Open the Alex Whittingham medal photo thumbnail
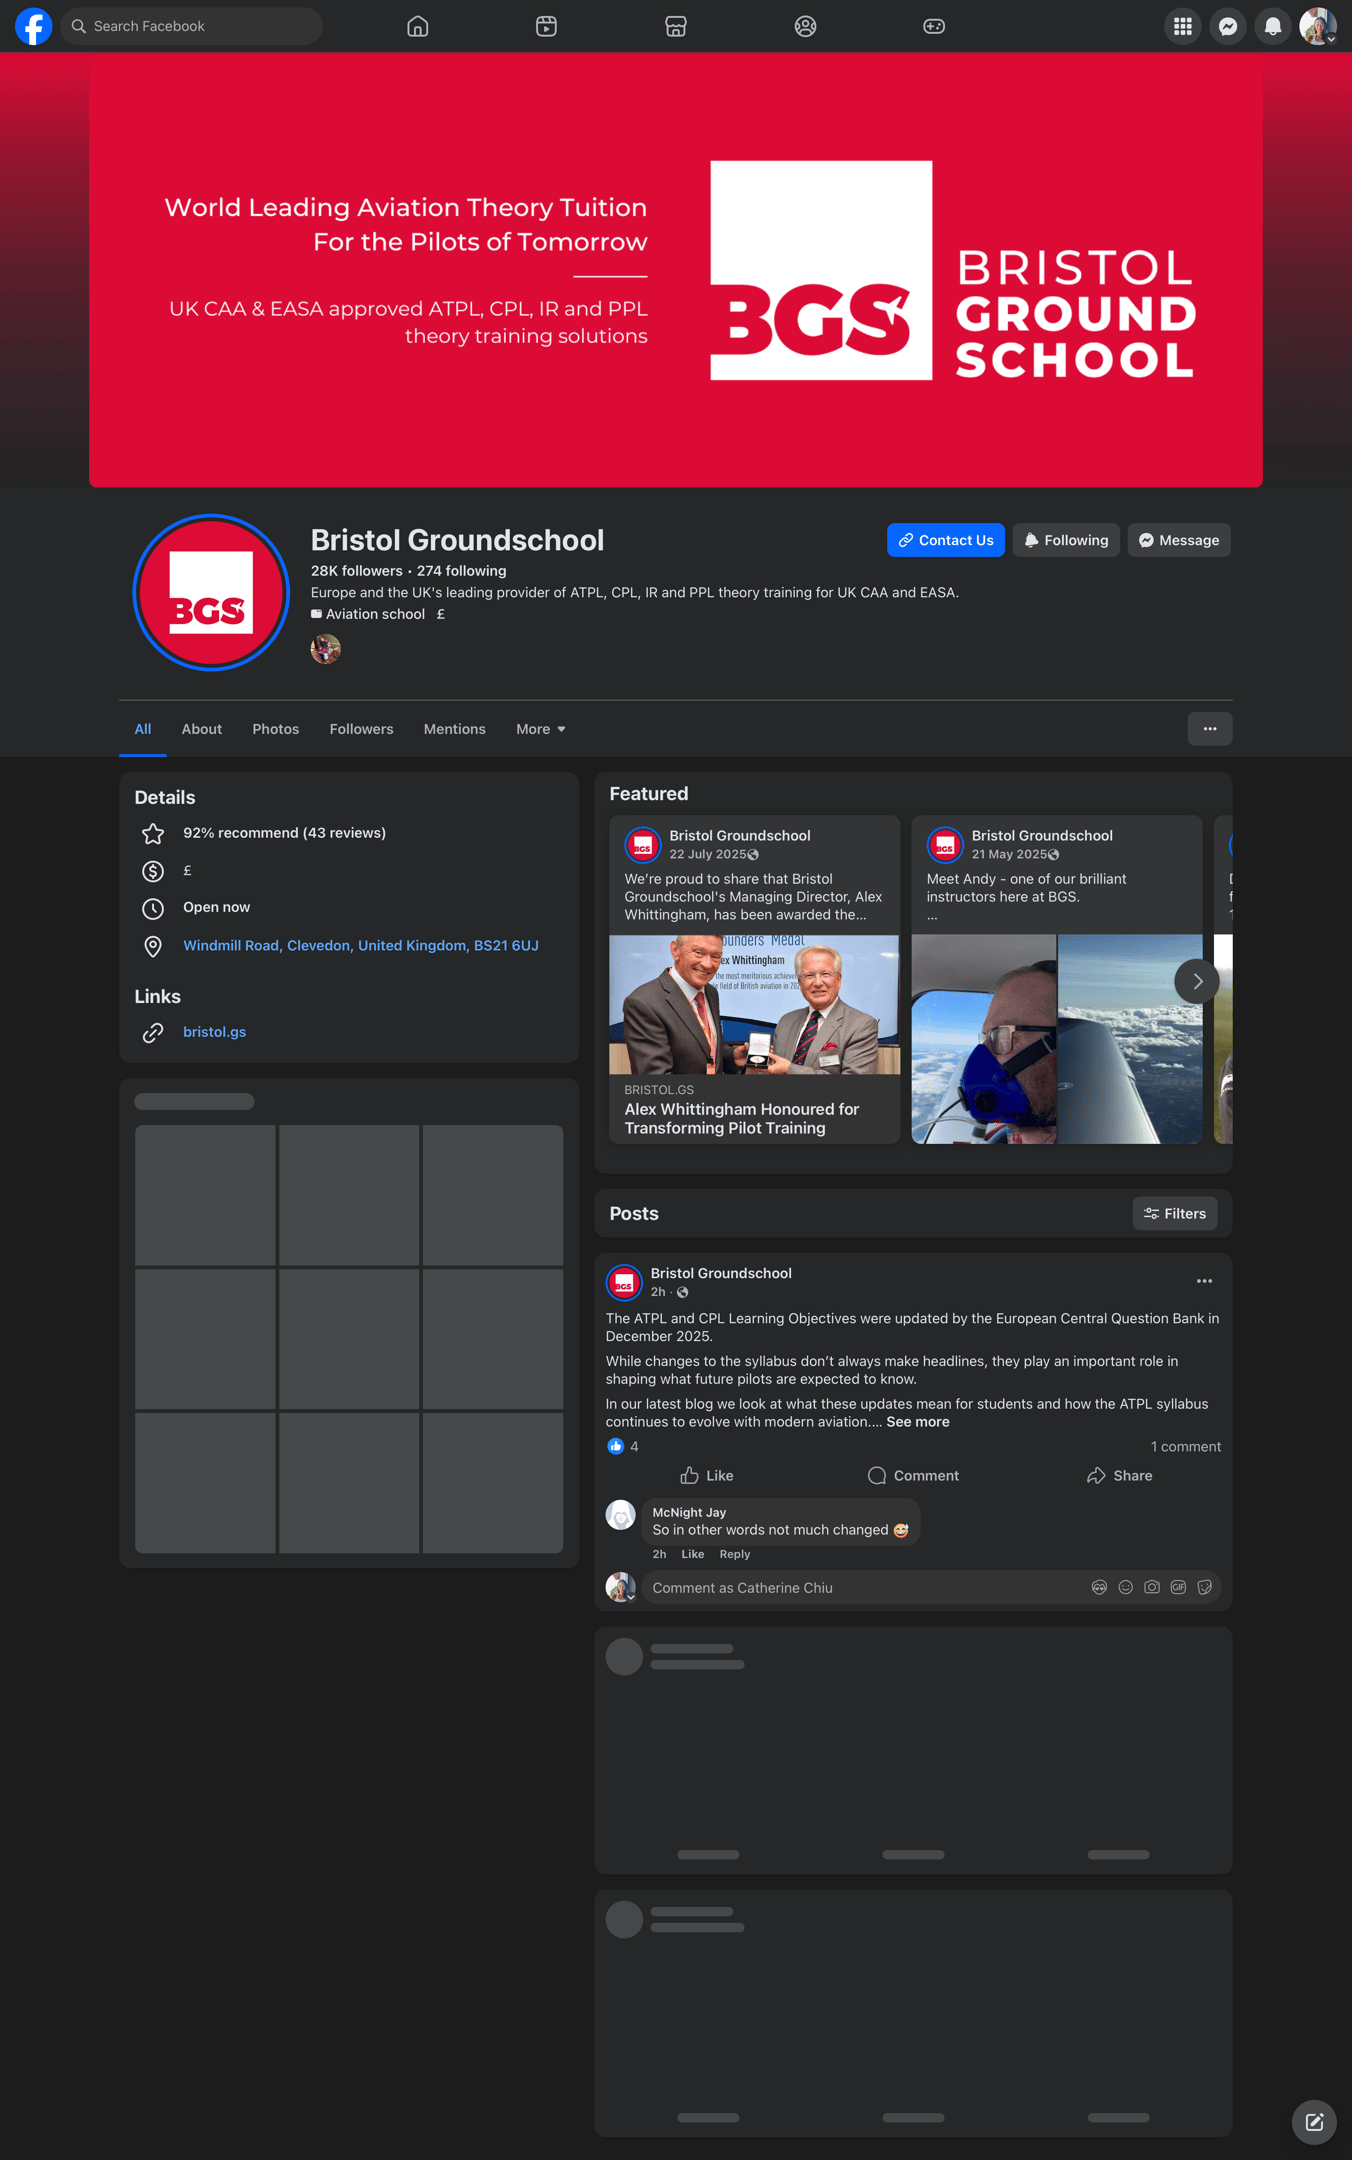 (x=755, y=1004)
